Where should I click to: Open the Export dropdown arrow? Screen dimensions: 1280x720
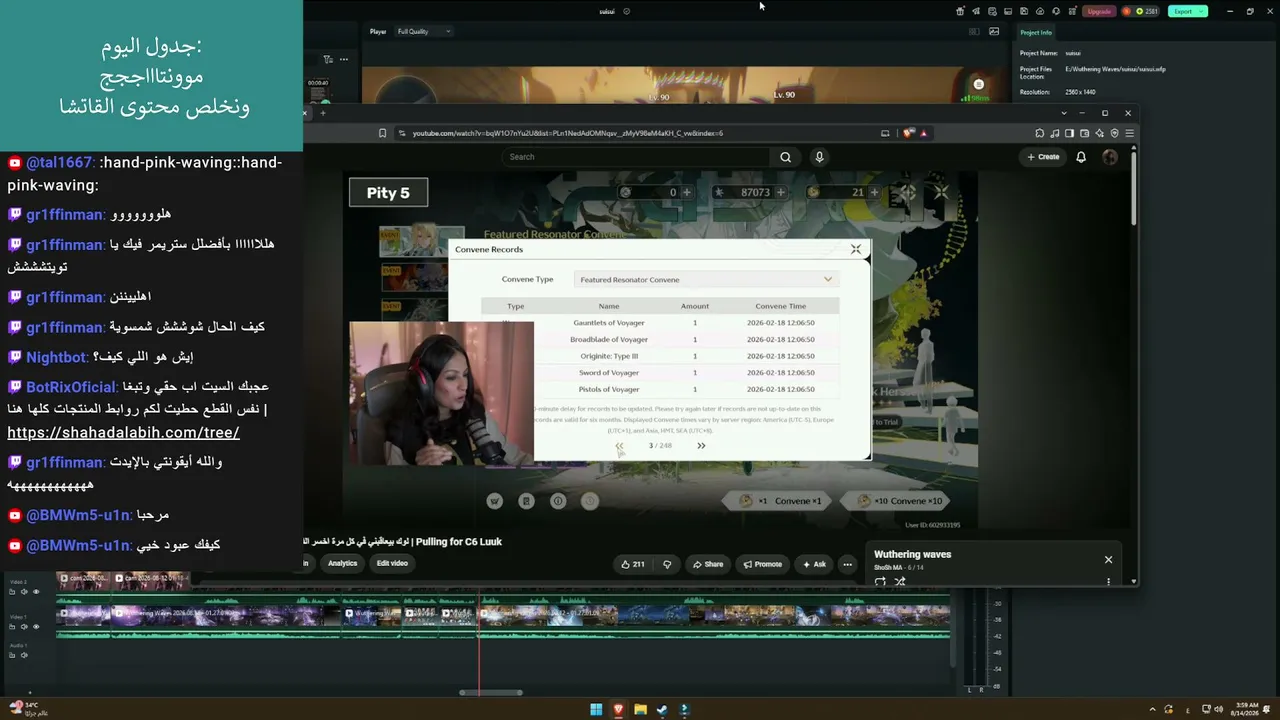click(x=1201, y=11)
